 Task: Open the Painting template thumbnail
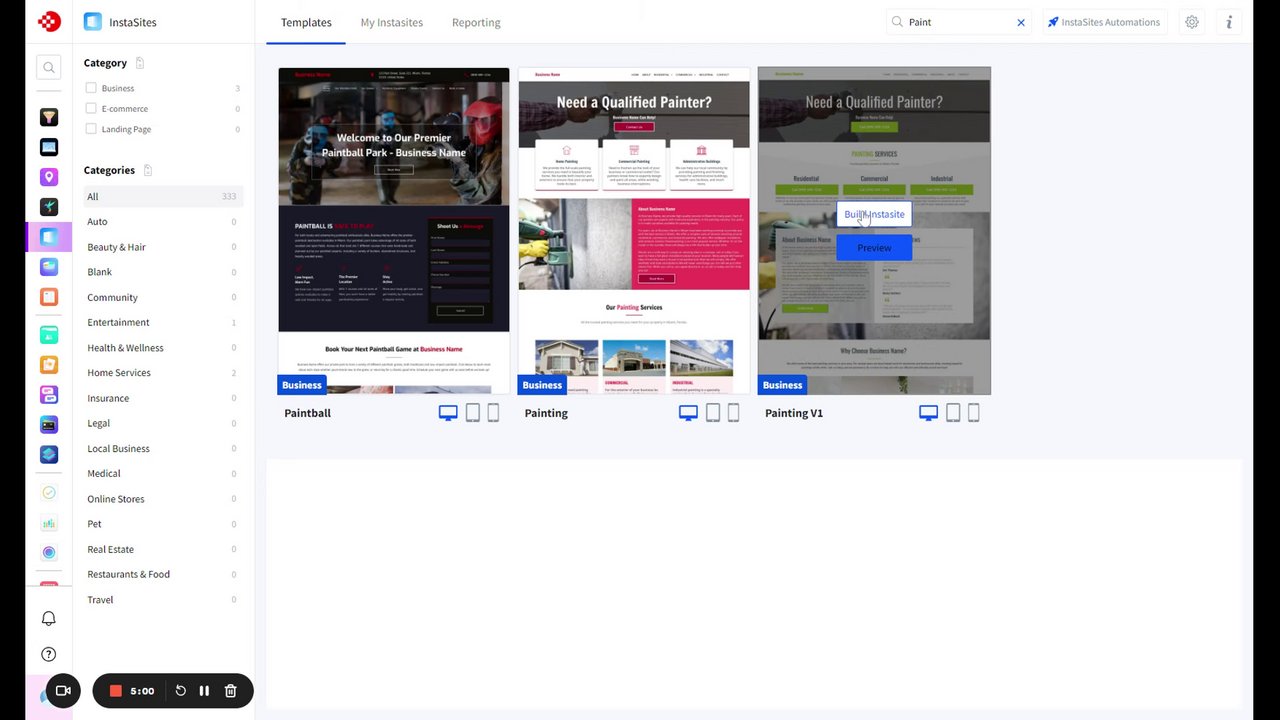pos(634,231)
